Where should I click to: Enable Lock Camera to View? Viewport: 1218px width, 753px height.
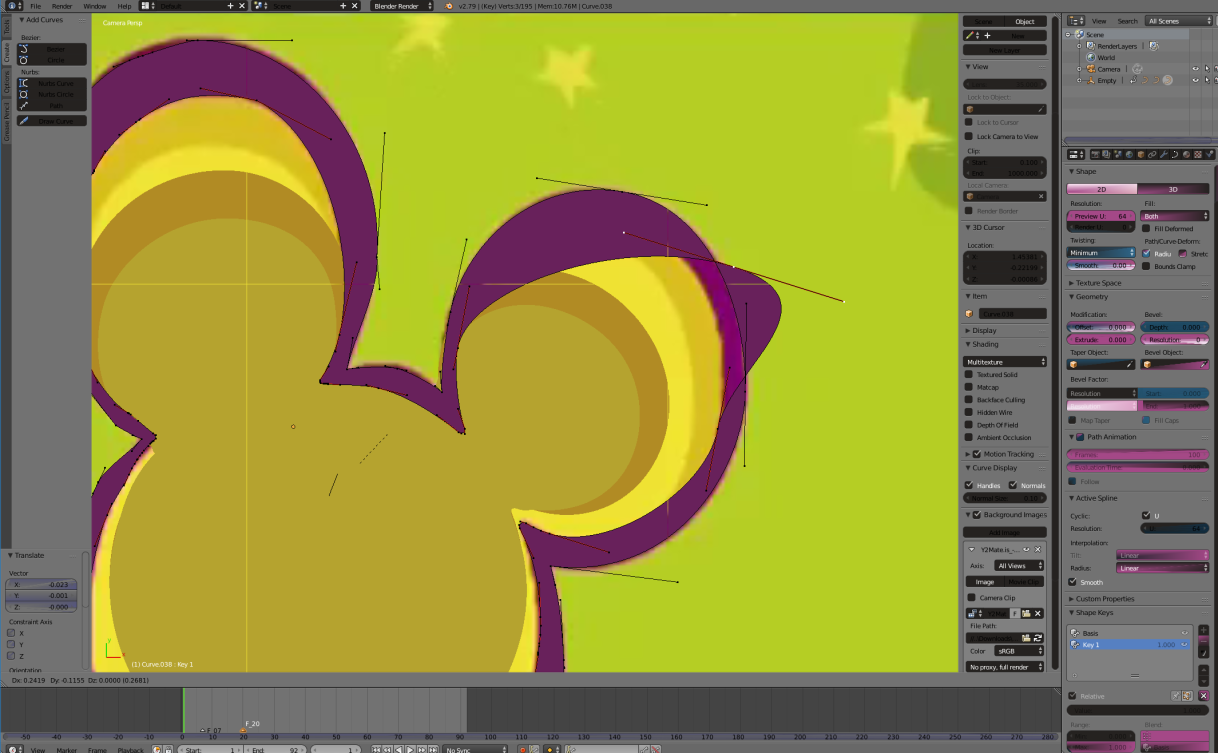click(x=968, y=136)
